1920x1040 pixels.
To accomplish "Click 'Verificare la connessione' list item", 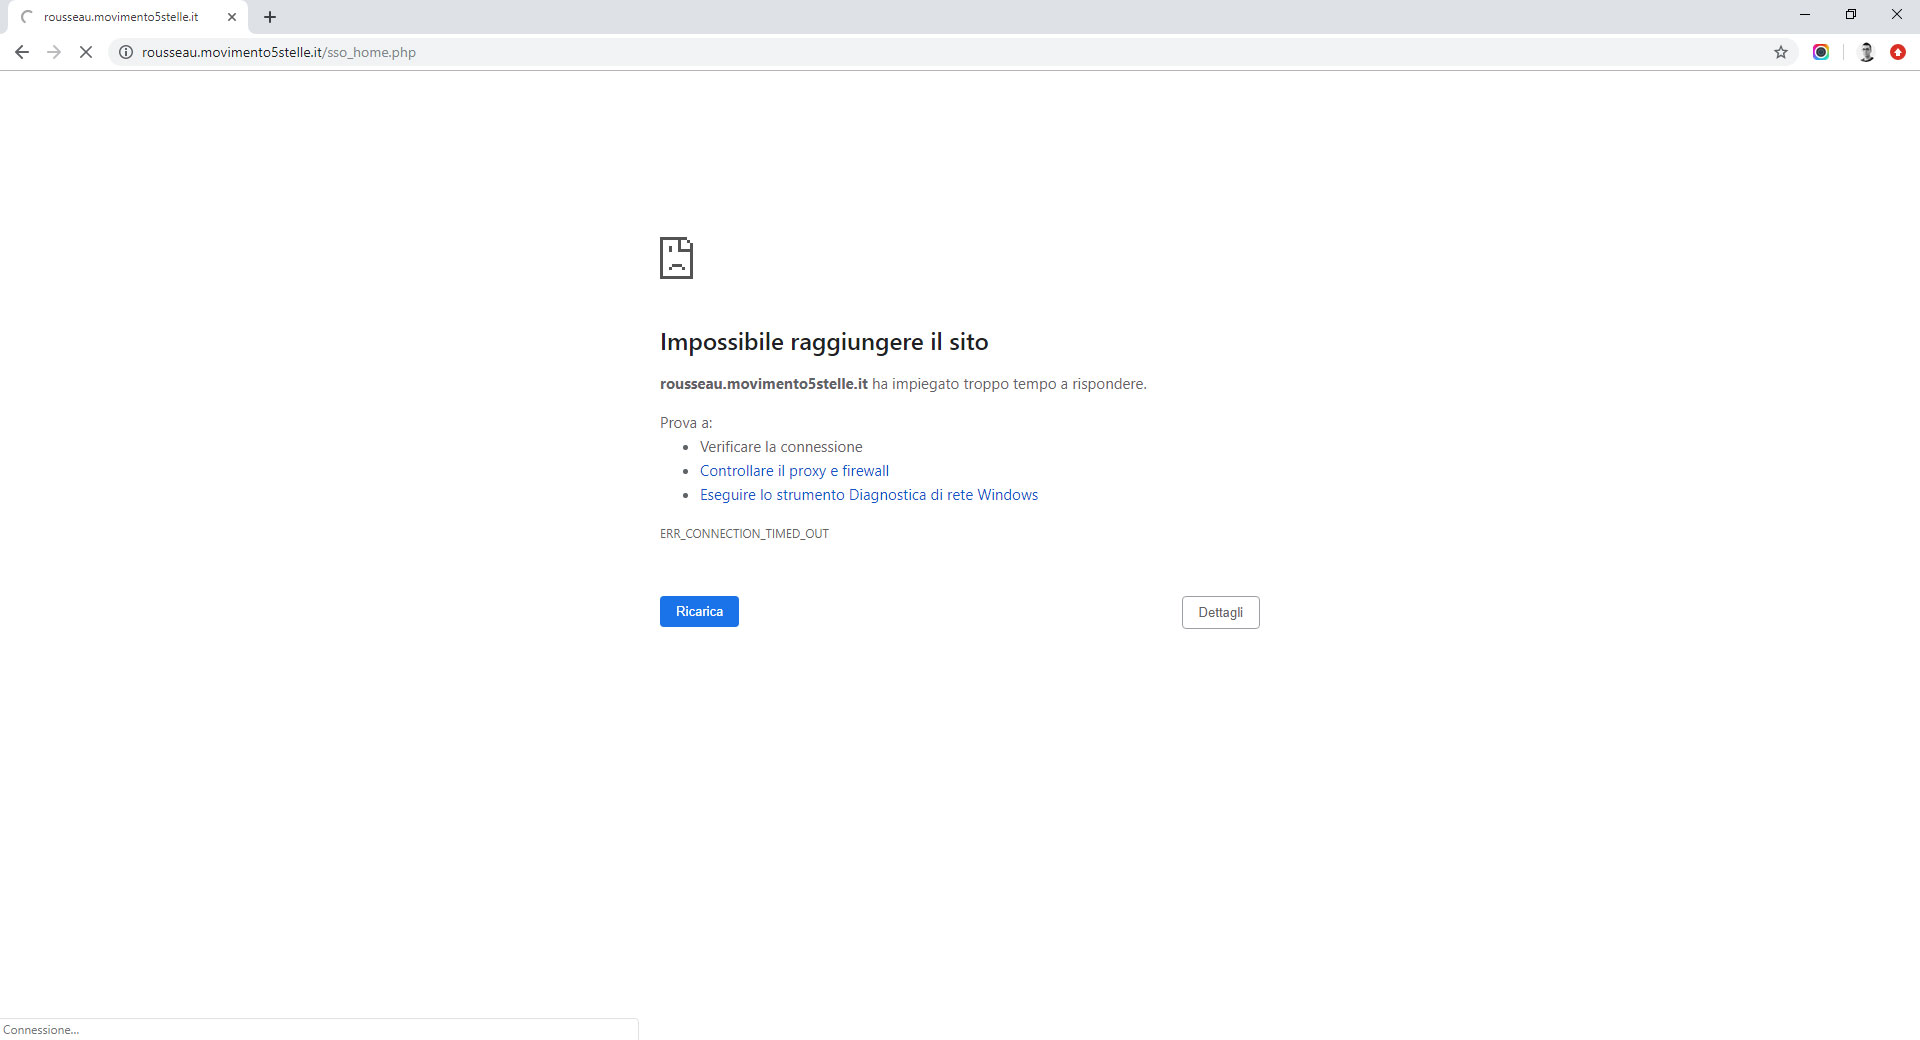I will click(x=781, y=447).
